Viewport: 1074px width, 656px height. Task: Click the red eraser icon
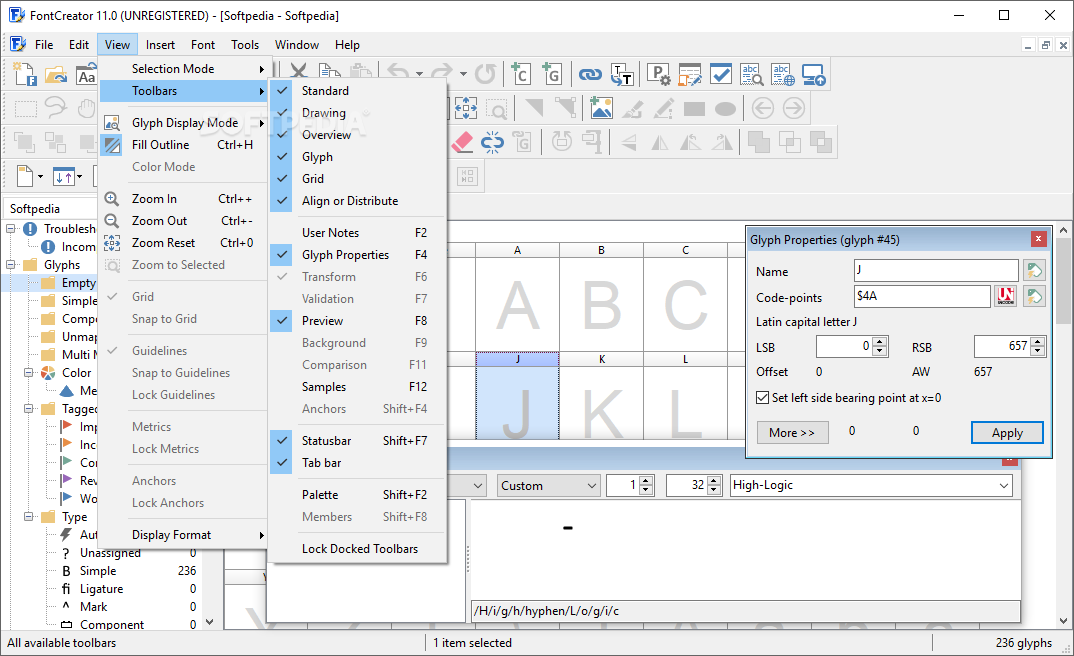click(462, 142)
